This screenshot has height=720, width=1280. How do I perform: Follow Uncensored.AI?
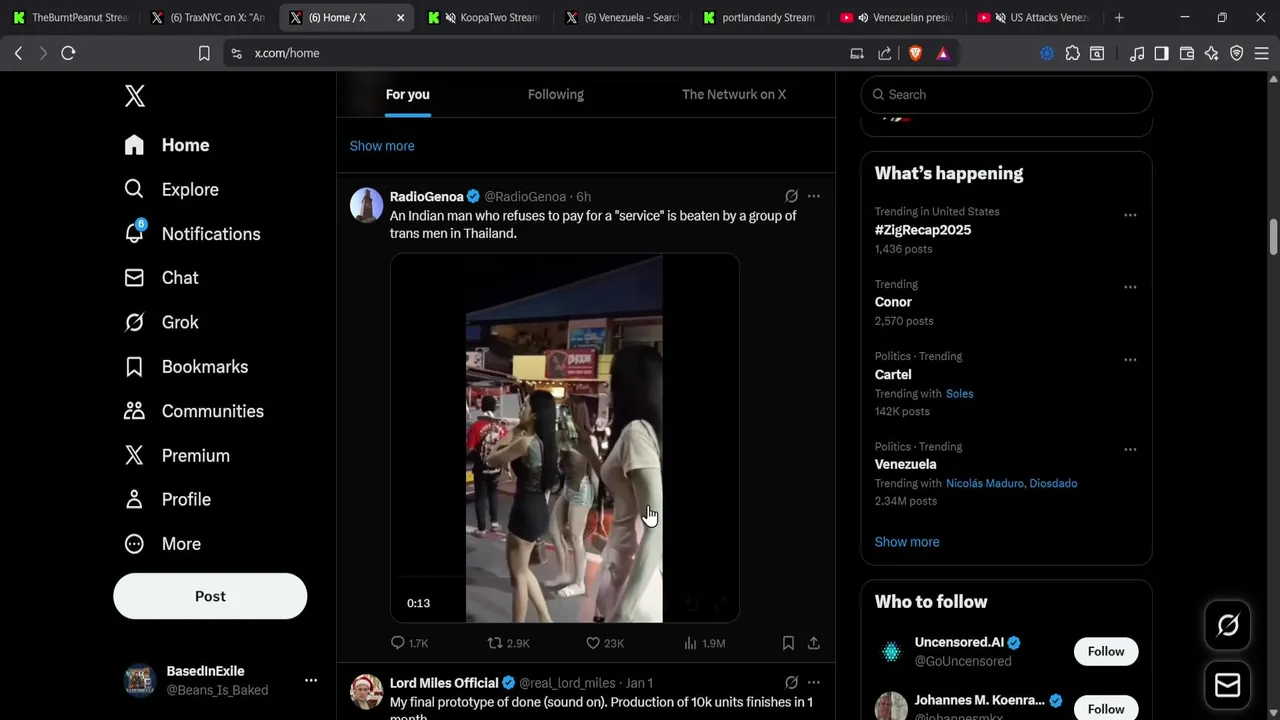[1106, 651]
